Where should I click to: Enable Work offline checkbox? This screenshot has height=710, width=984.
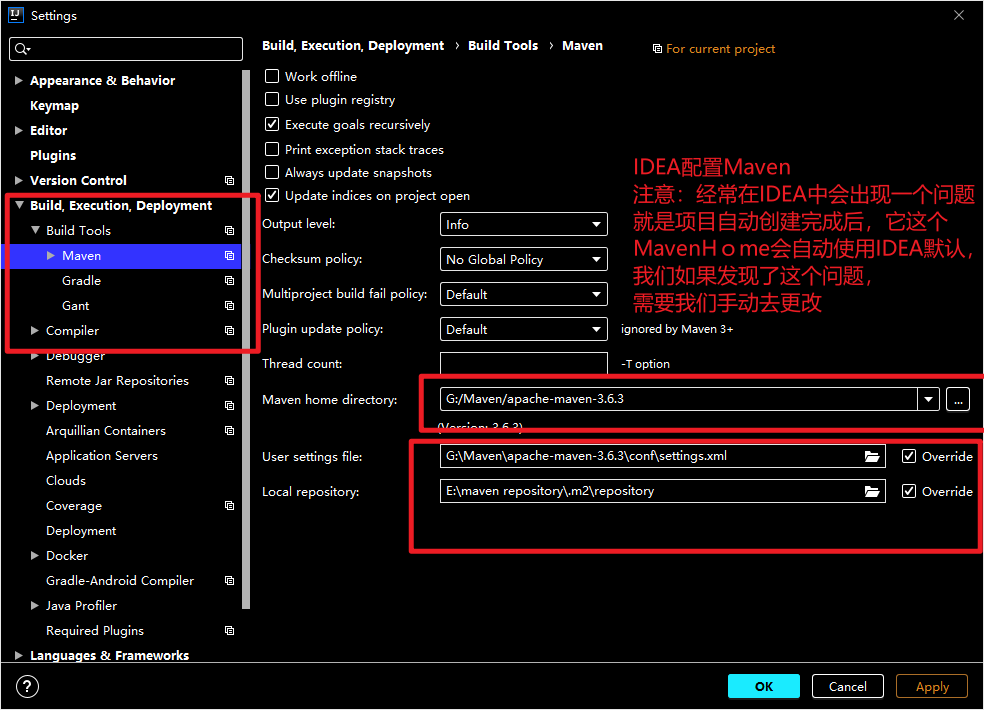[x=272, y=76]
